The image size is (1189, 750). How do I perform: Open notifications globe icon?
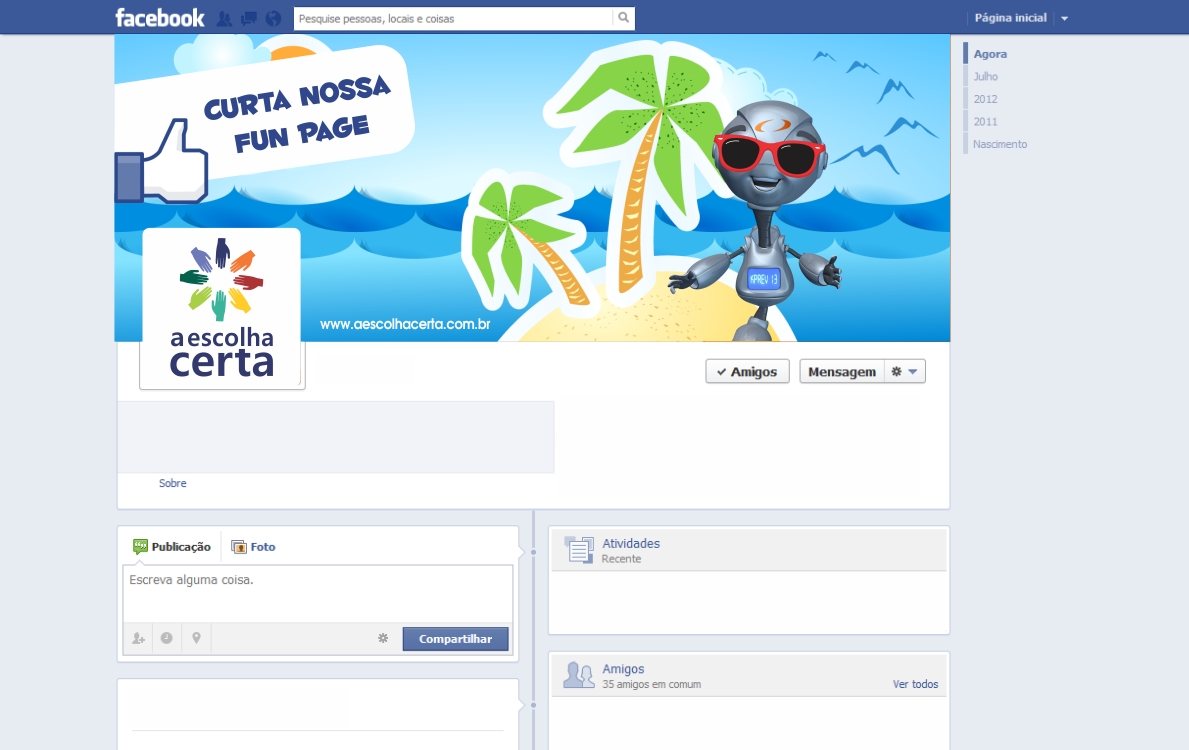[x=273, y=19]
